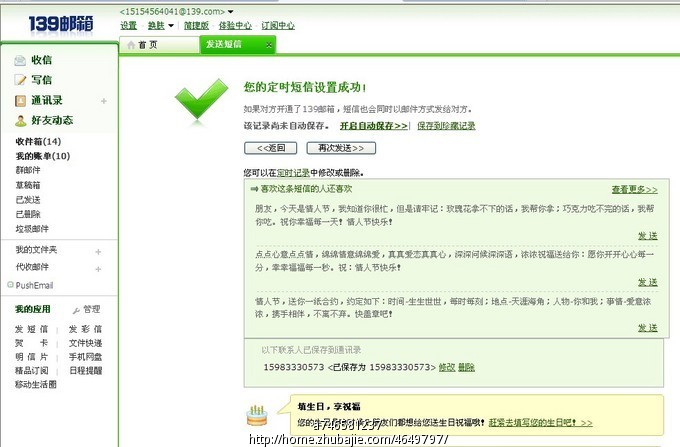Click the home icon on 首页 tab

pyautogui.click(x=131, y=45)
